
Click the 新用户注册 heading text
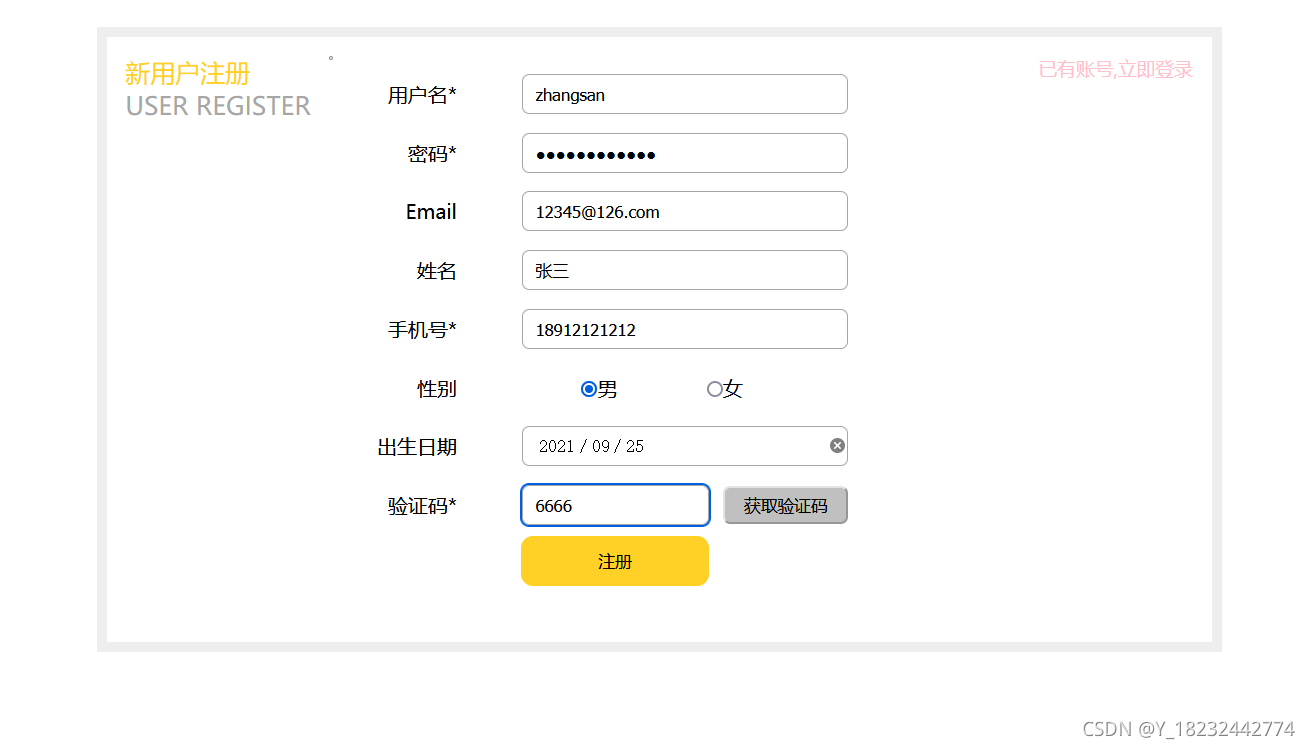(187, 73)
